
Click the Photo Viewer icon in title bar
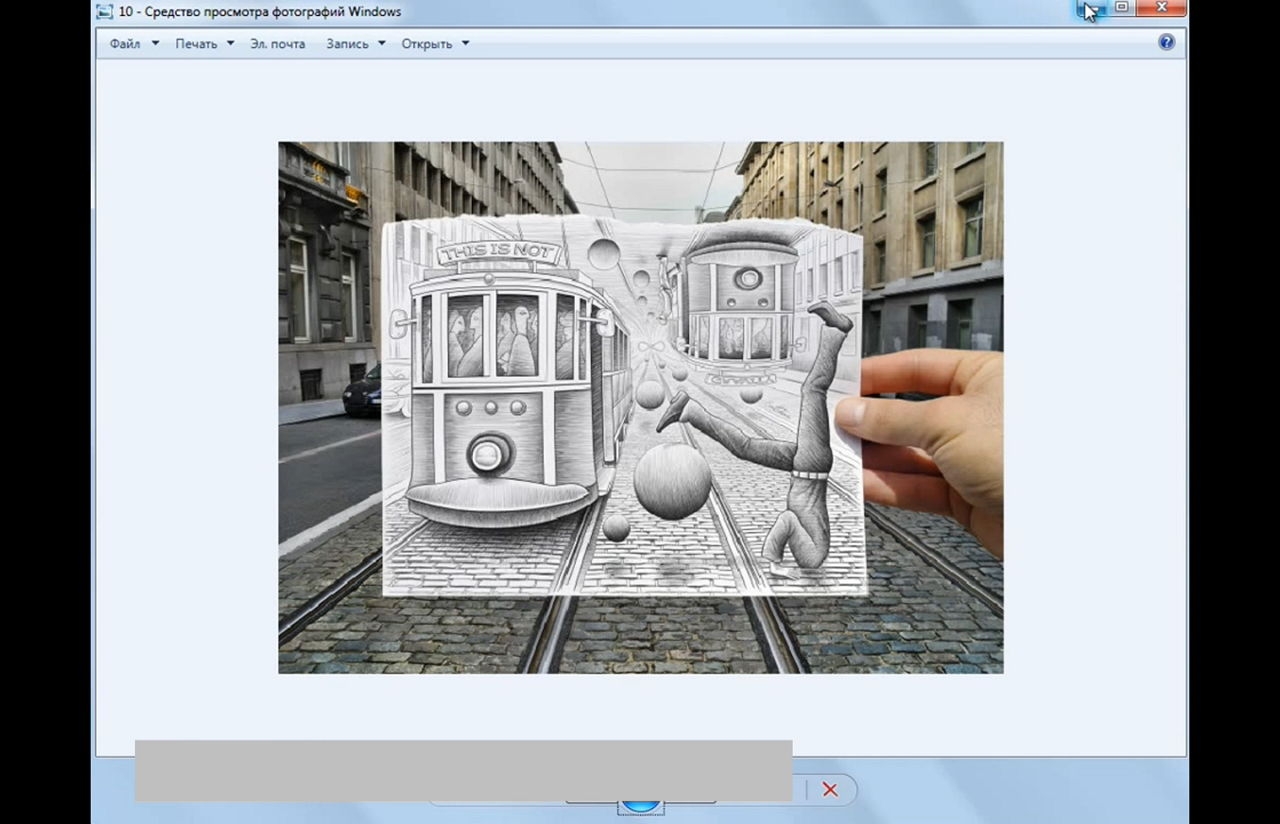click(x=105, y=12)
